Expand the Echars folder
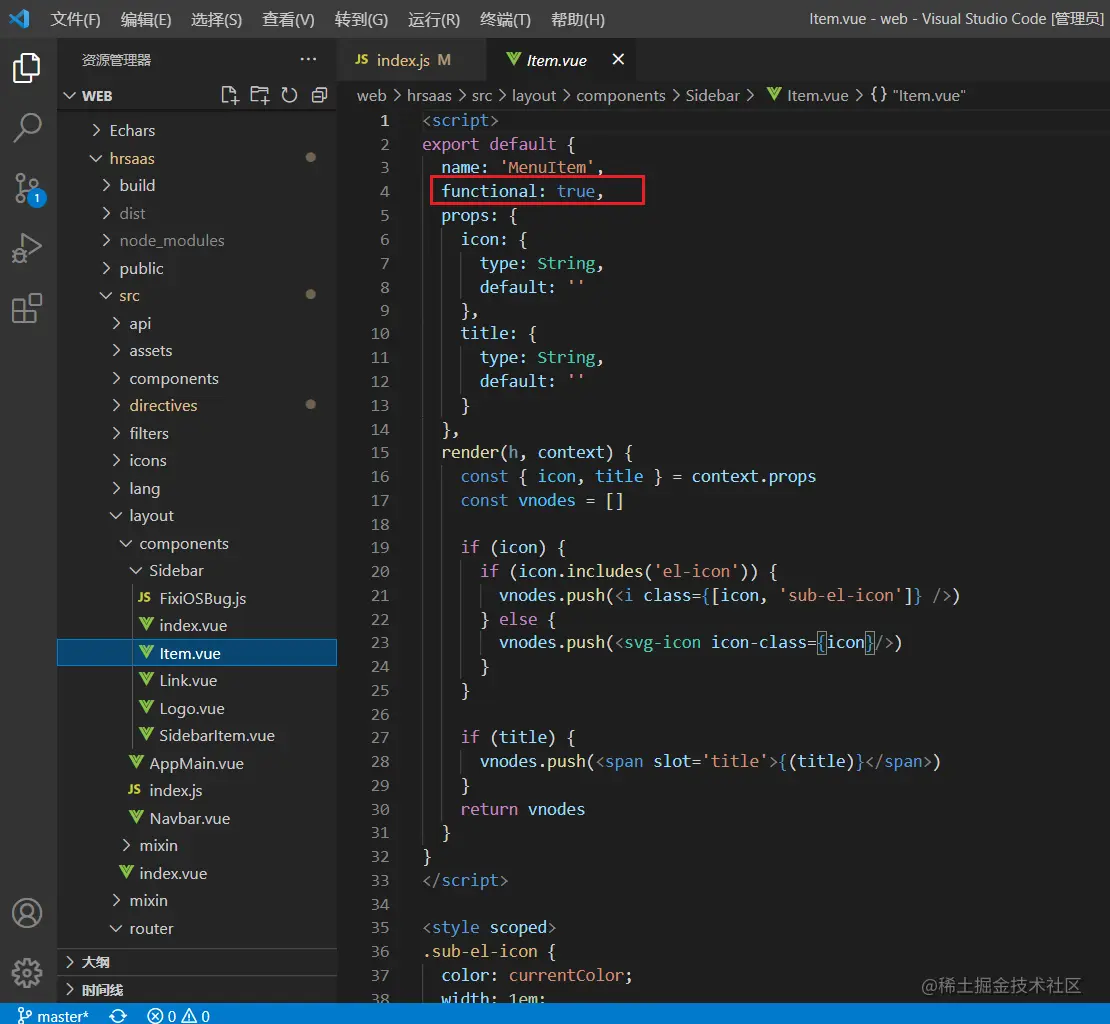 tap(132, 130)
